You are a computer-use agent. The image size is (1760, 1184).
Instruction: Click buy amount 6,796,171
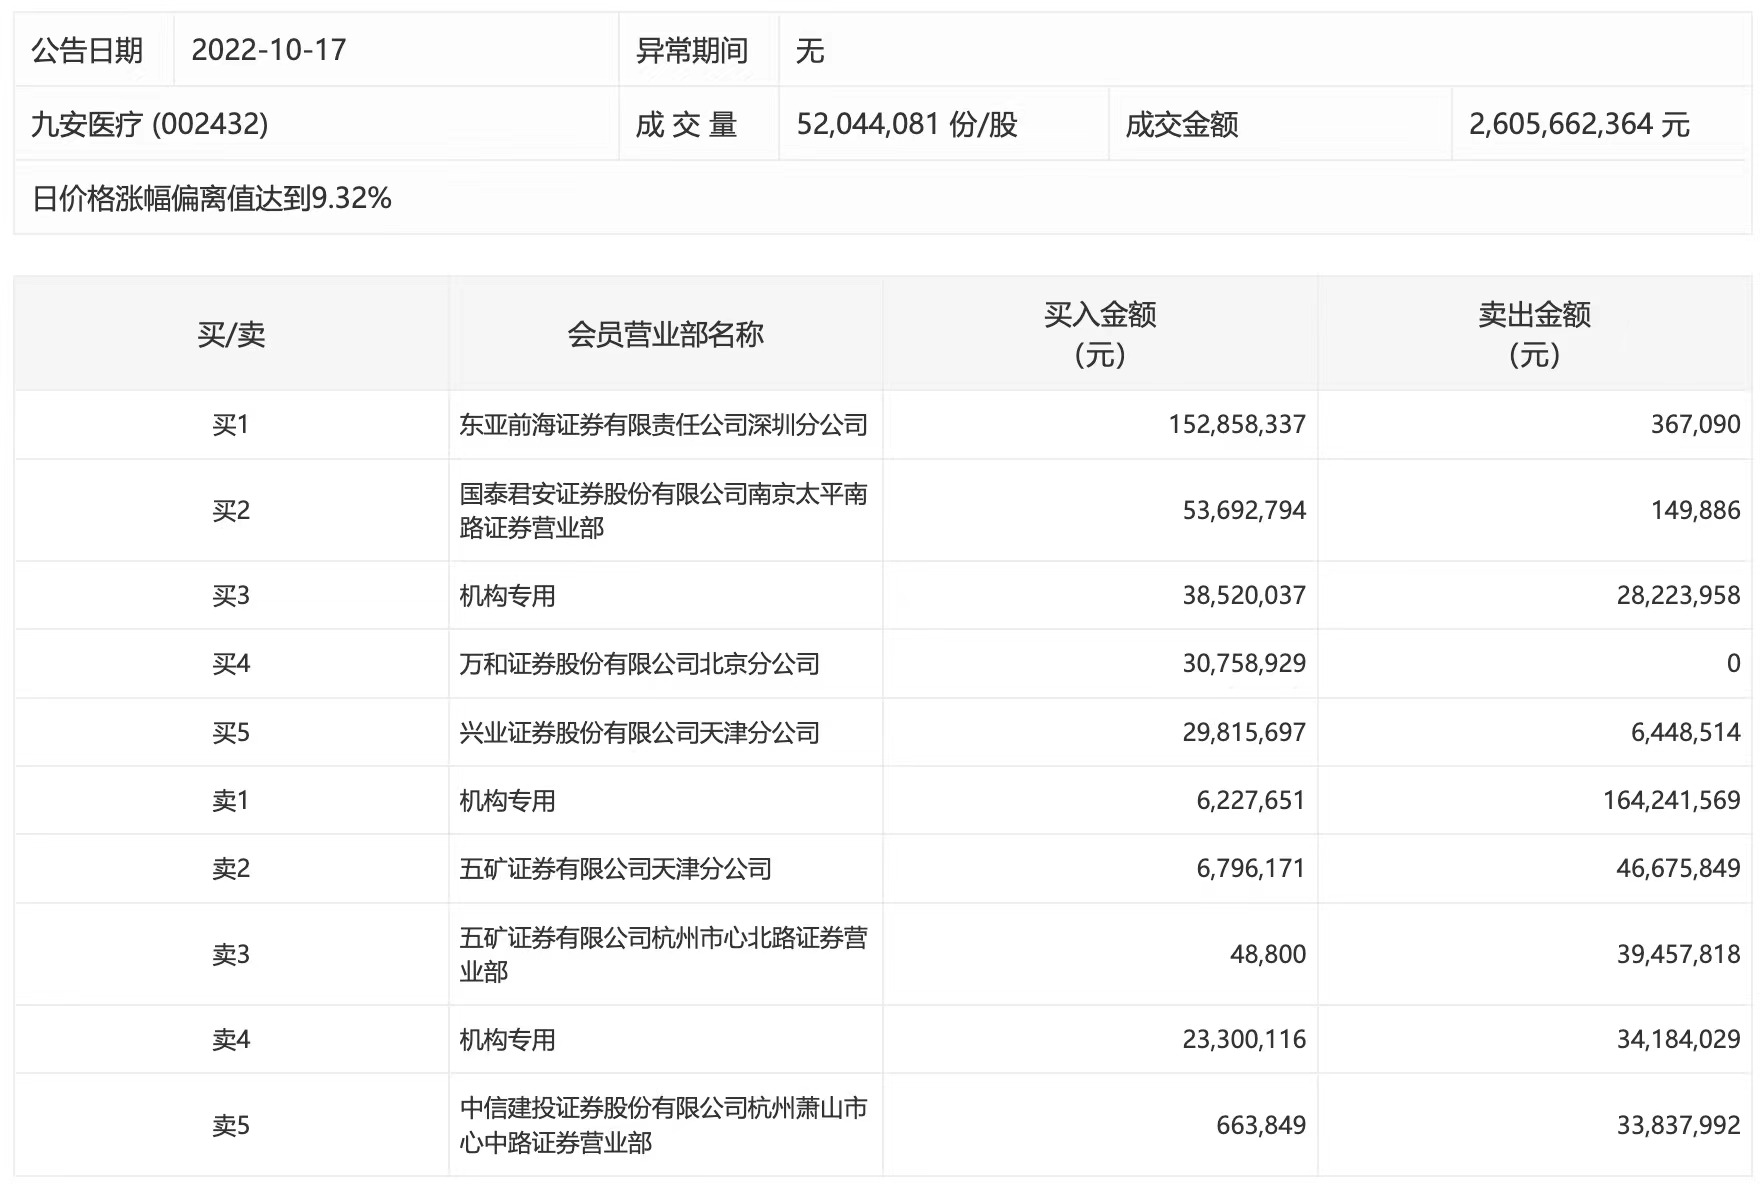click(1251, 868)
